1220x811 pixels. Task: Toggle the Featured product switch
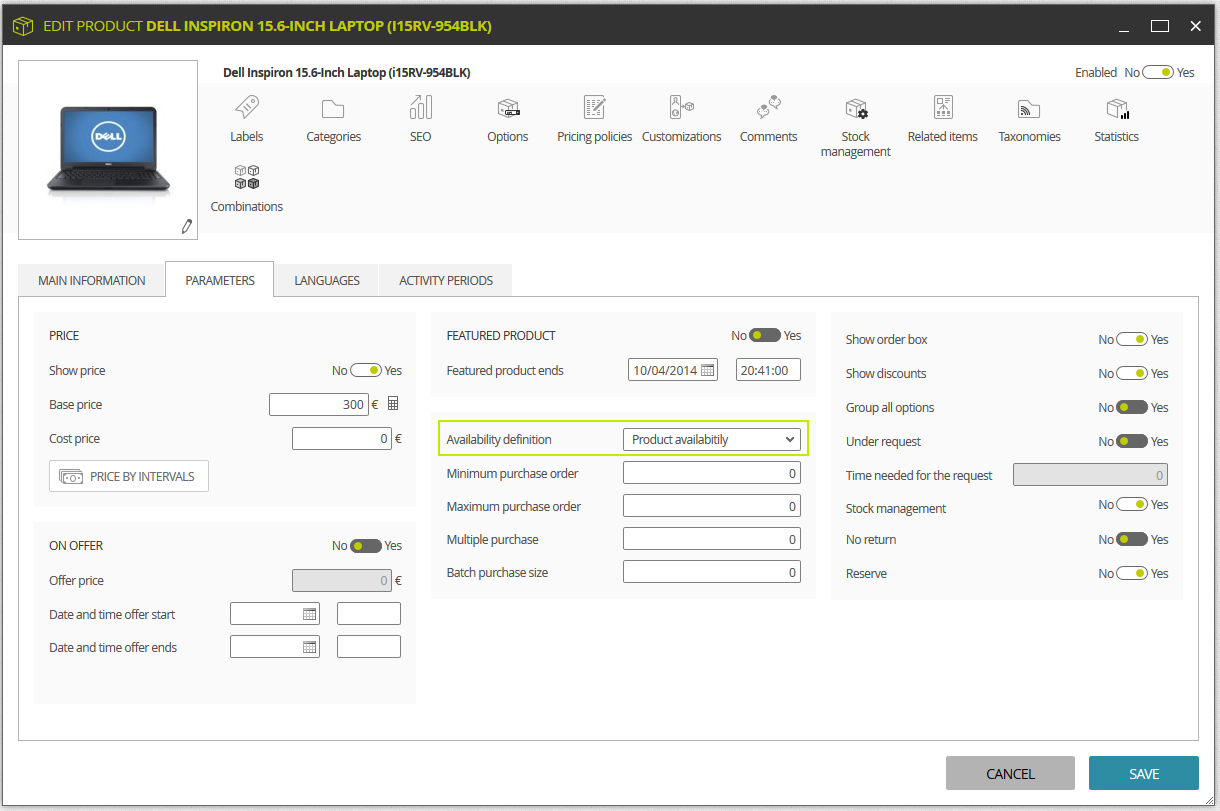765,335
